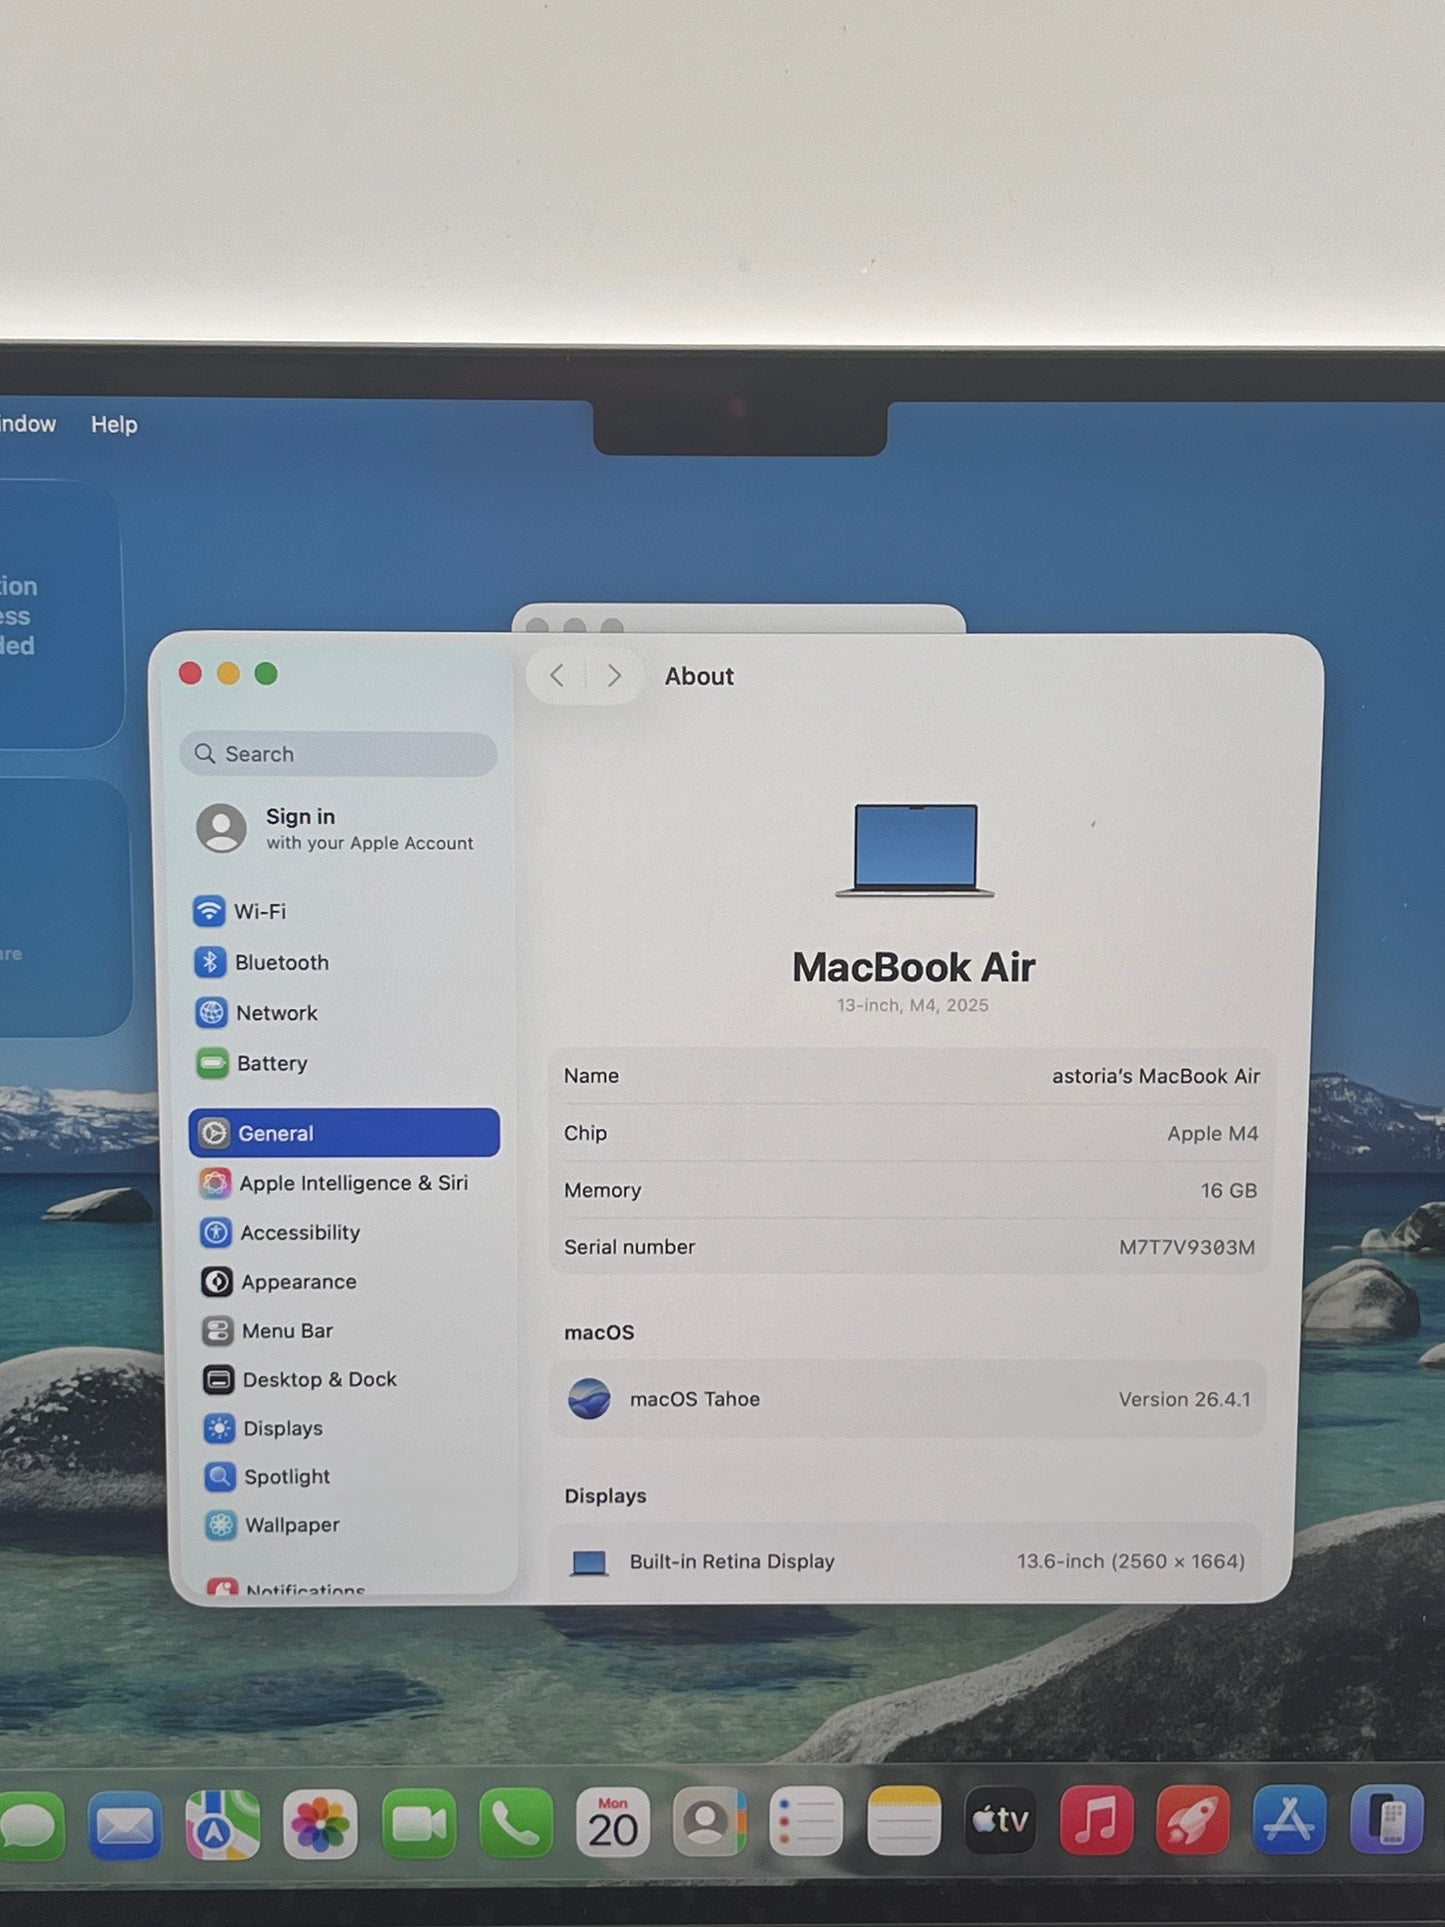
Task: Click the Apple M4 chip value
Action: tap(1212, 1133)
